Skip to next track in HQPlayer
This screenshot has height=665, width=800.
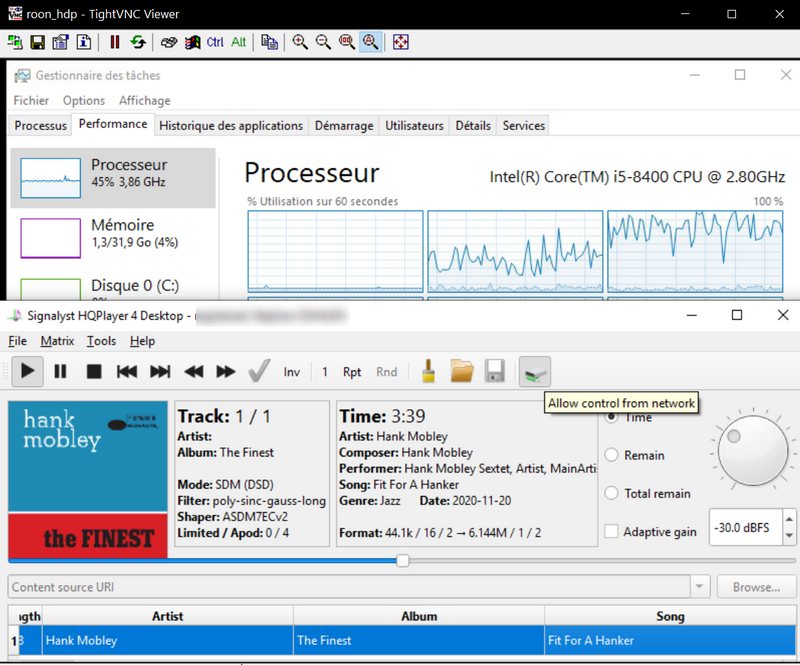click(x=160, y=372)
